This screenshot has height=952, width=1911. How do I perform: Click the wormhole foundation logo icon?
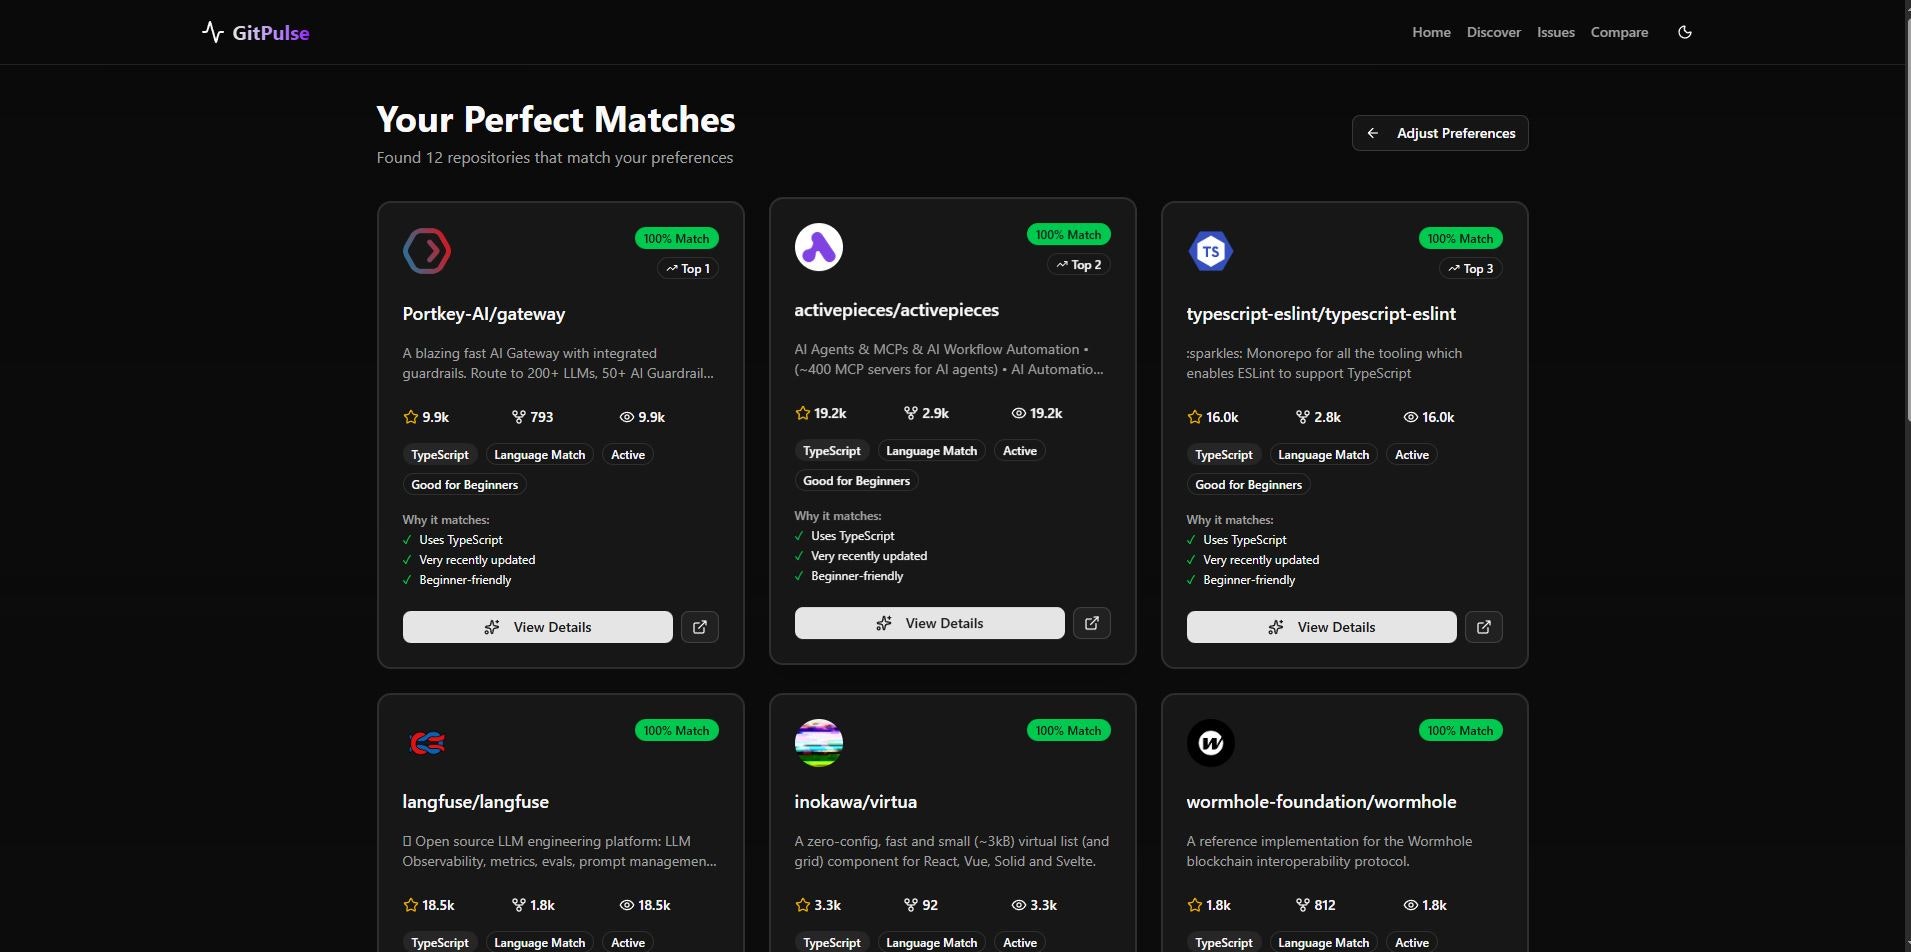1210,742
